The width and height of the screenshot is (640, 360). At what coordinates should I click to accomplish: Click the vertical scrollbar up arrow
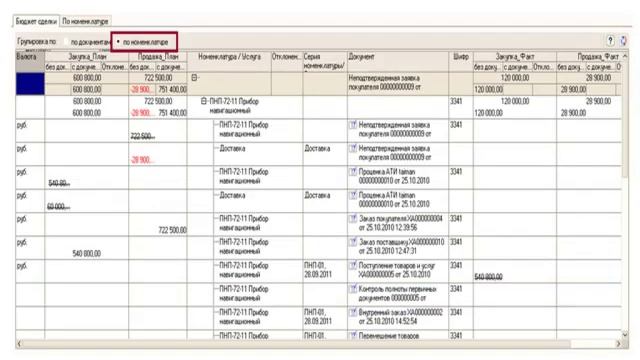click(625, 56)
